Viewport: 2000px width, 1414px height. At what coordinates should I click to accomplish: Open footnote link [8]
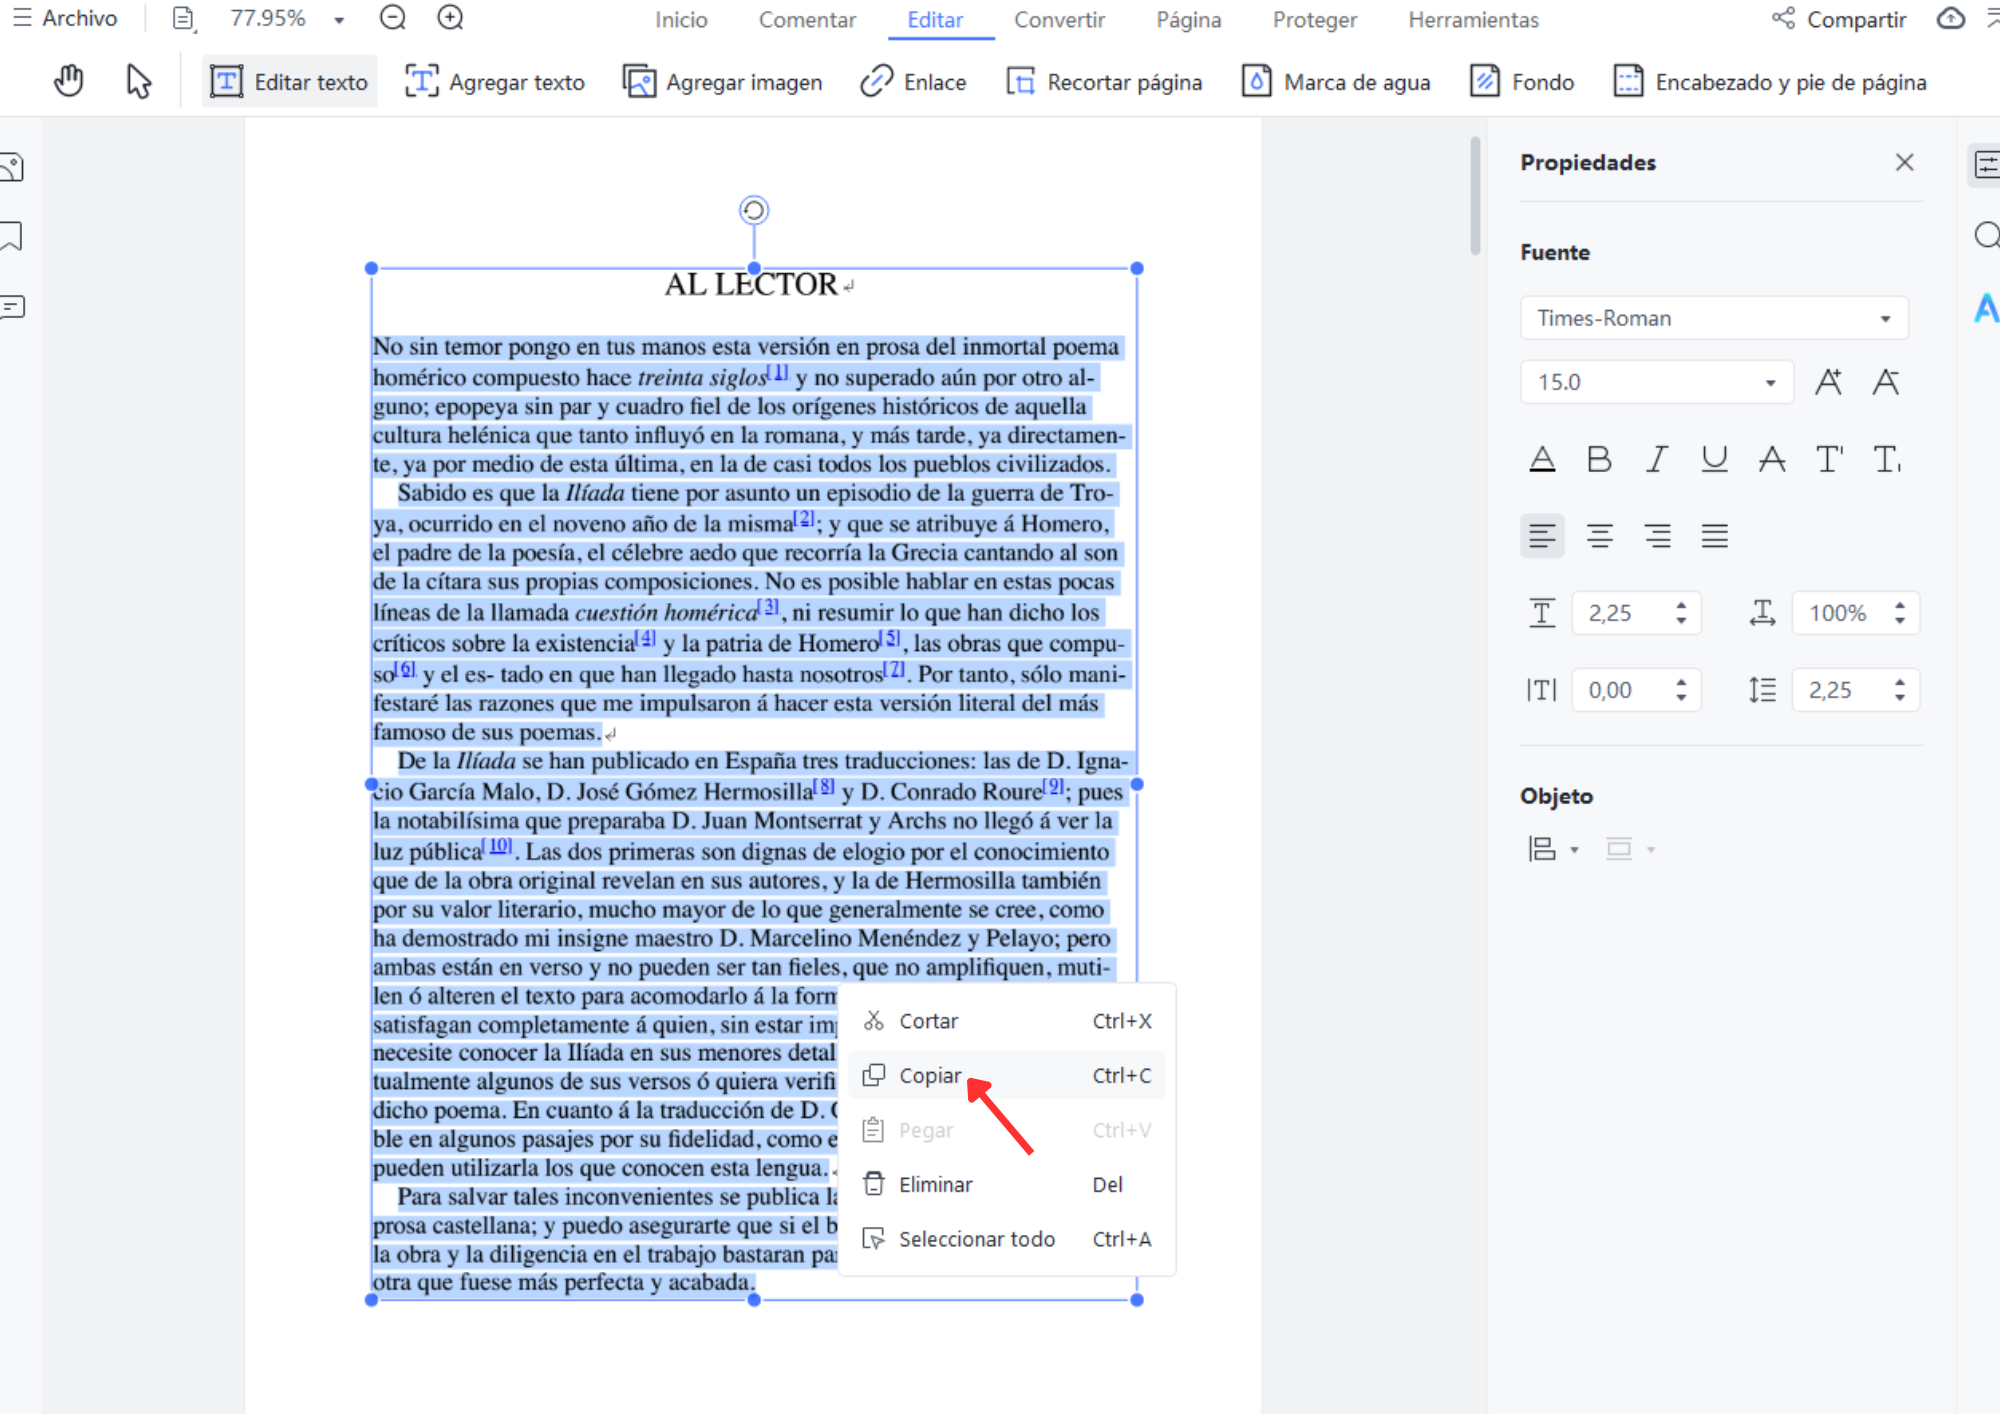point(825,786)
